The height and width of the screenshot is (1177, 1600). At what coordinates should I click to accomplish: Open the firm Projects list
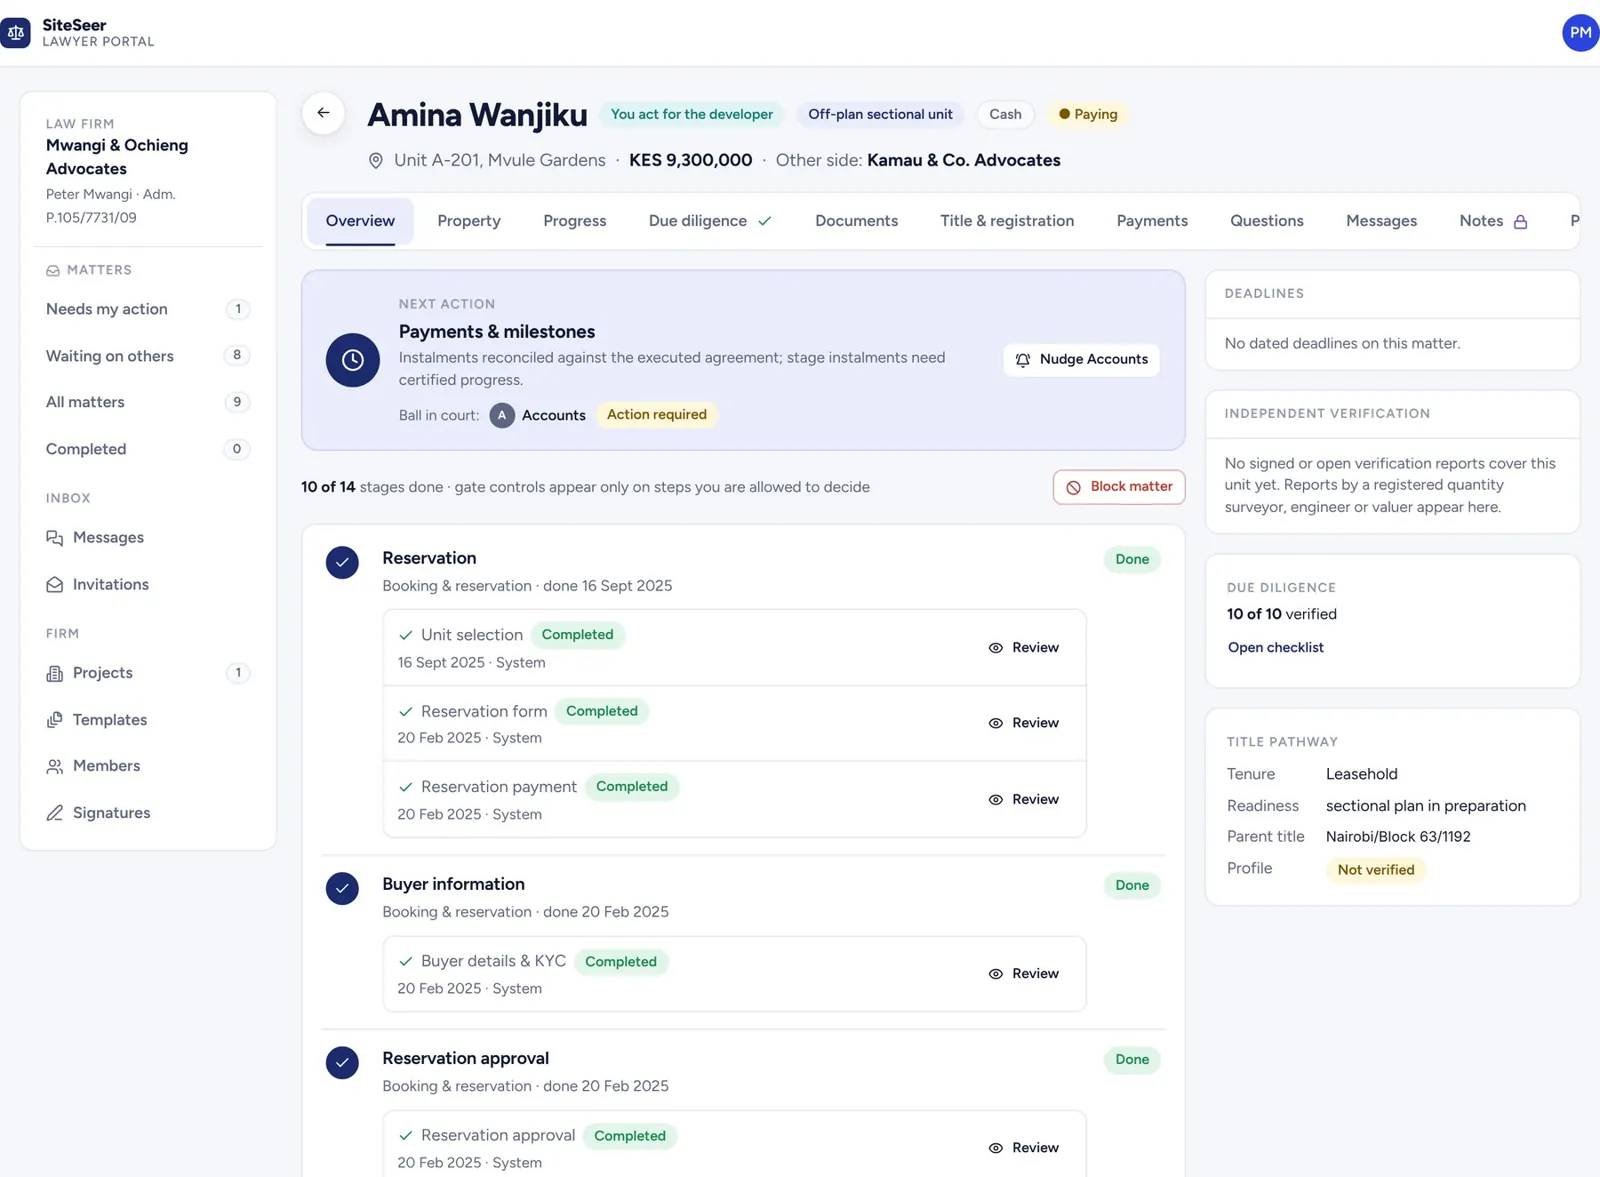[x=148, y=673]
